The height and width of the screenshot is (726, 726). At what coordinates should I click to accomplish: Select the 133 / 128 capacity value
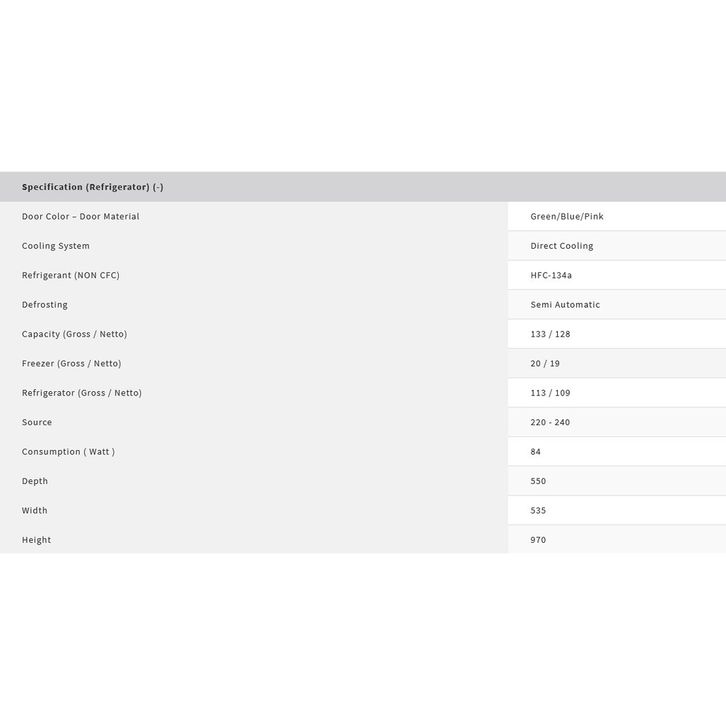[x=550, y=334]
